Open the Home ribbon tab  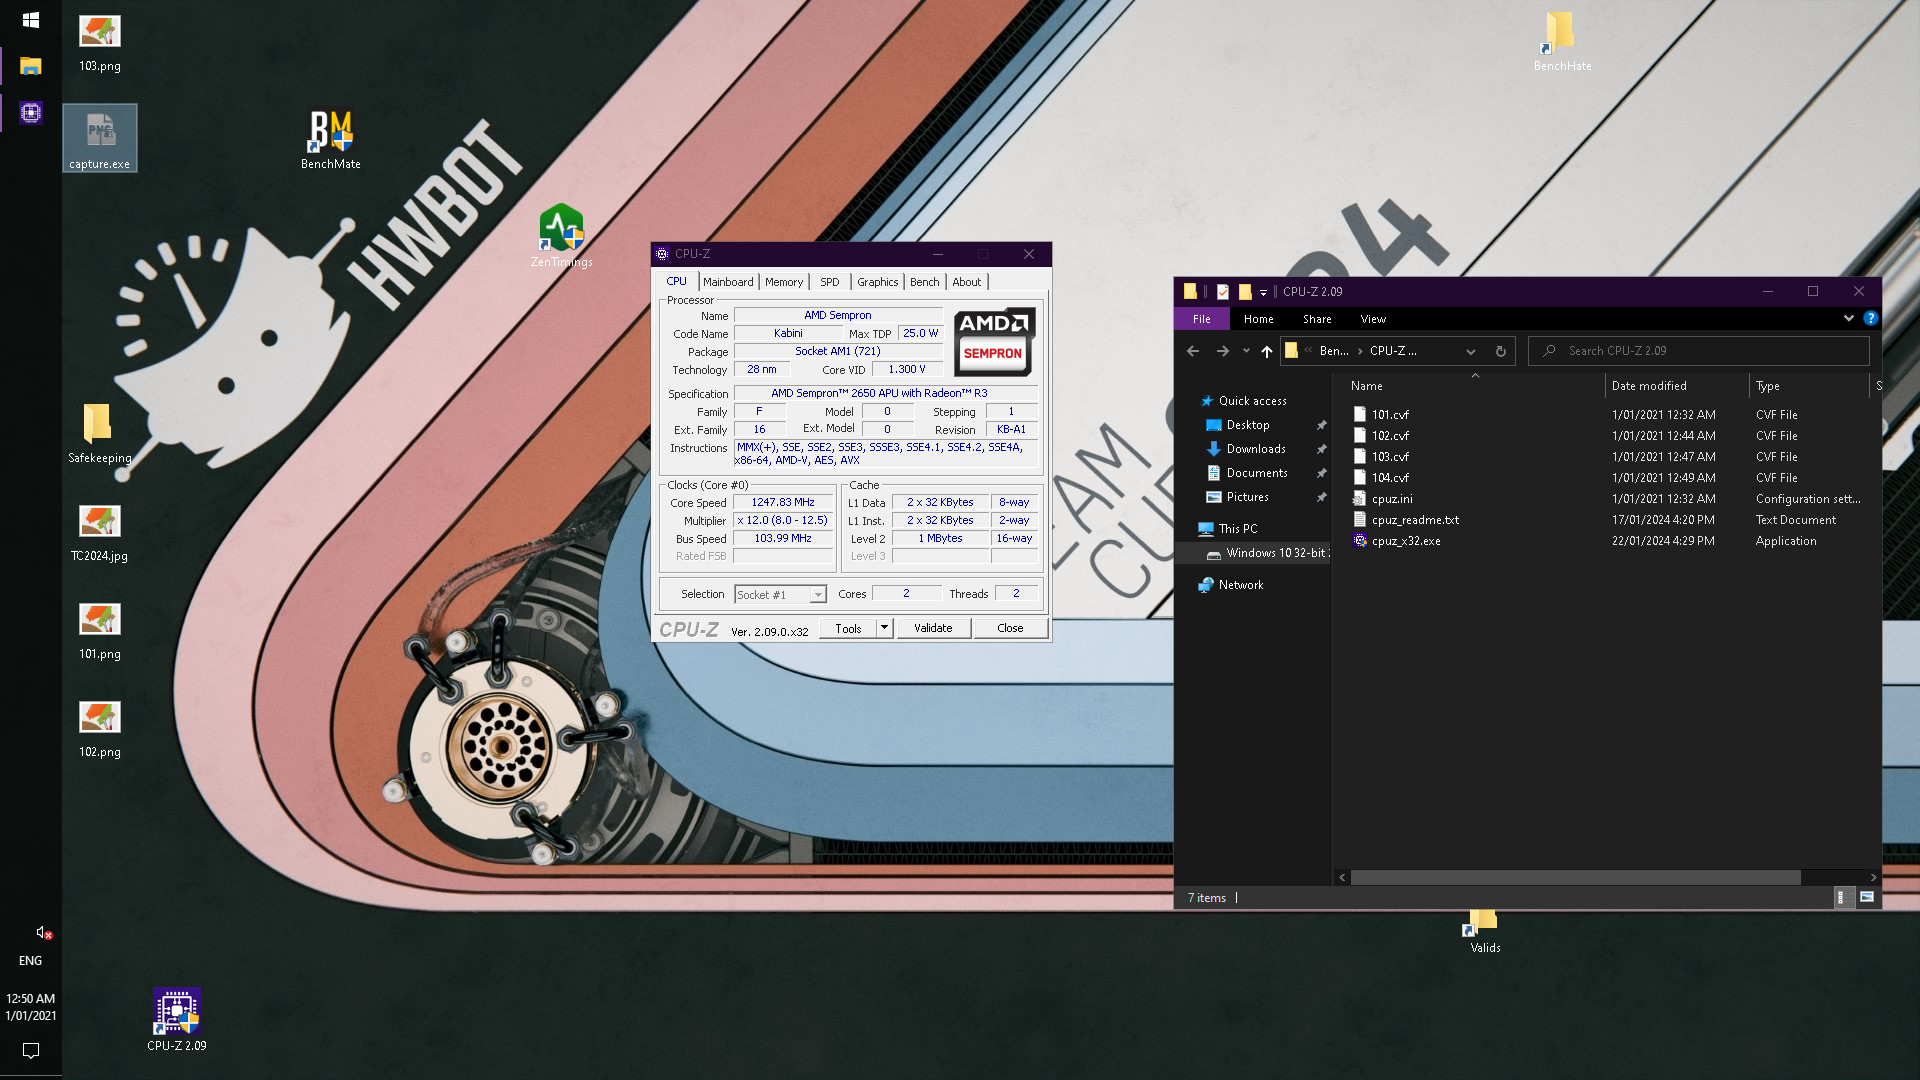click(1259, 319)
